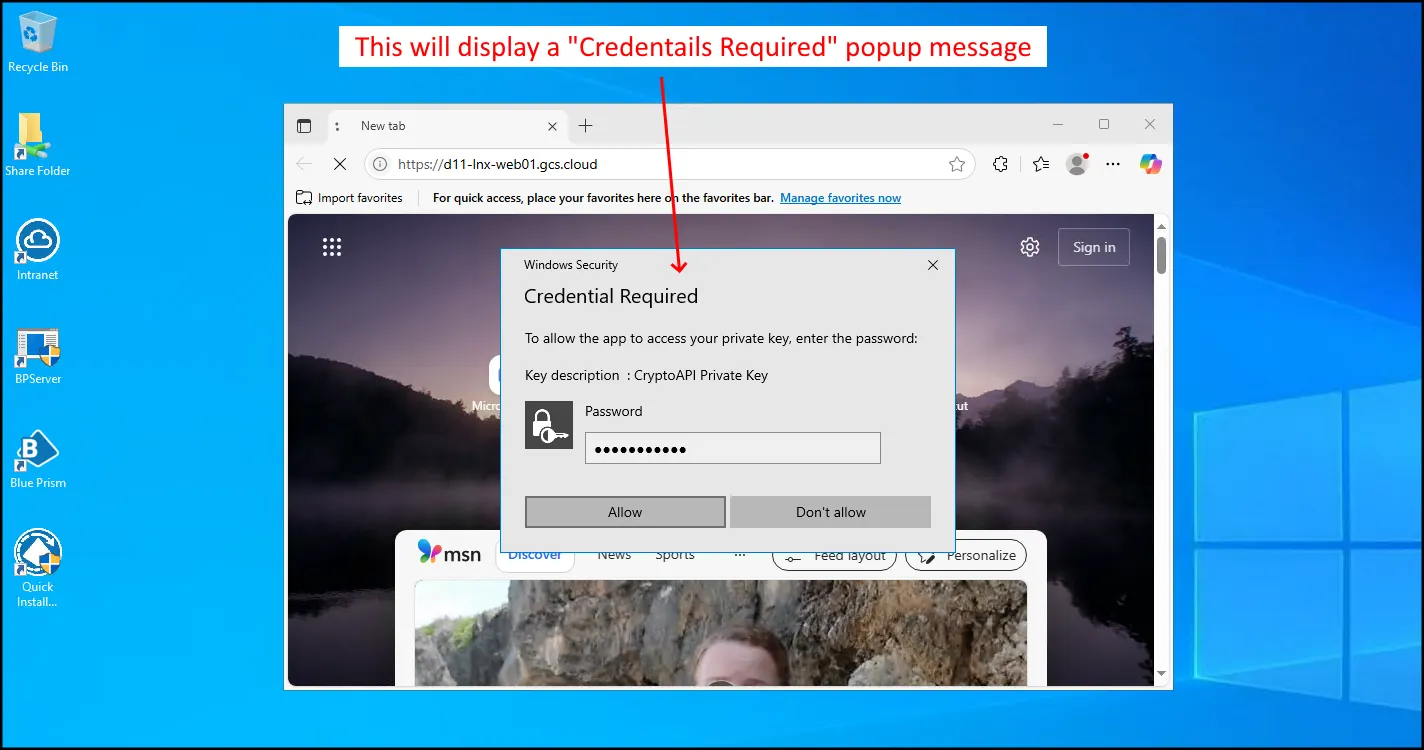
Task: Open the Recycle Bin desktop icon
Action: (38, 34)
